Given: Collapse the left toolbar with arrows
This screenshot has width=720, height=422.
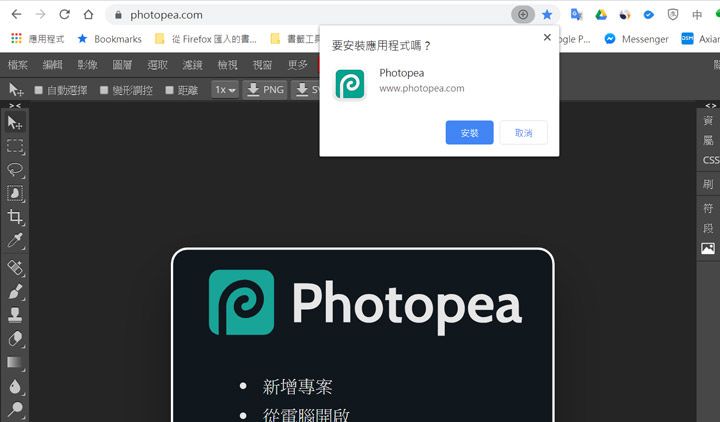Looking at the screenshot, I should (15, 106).
